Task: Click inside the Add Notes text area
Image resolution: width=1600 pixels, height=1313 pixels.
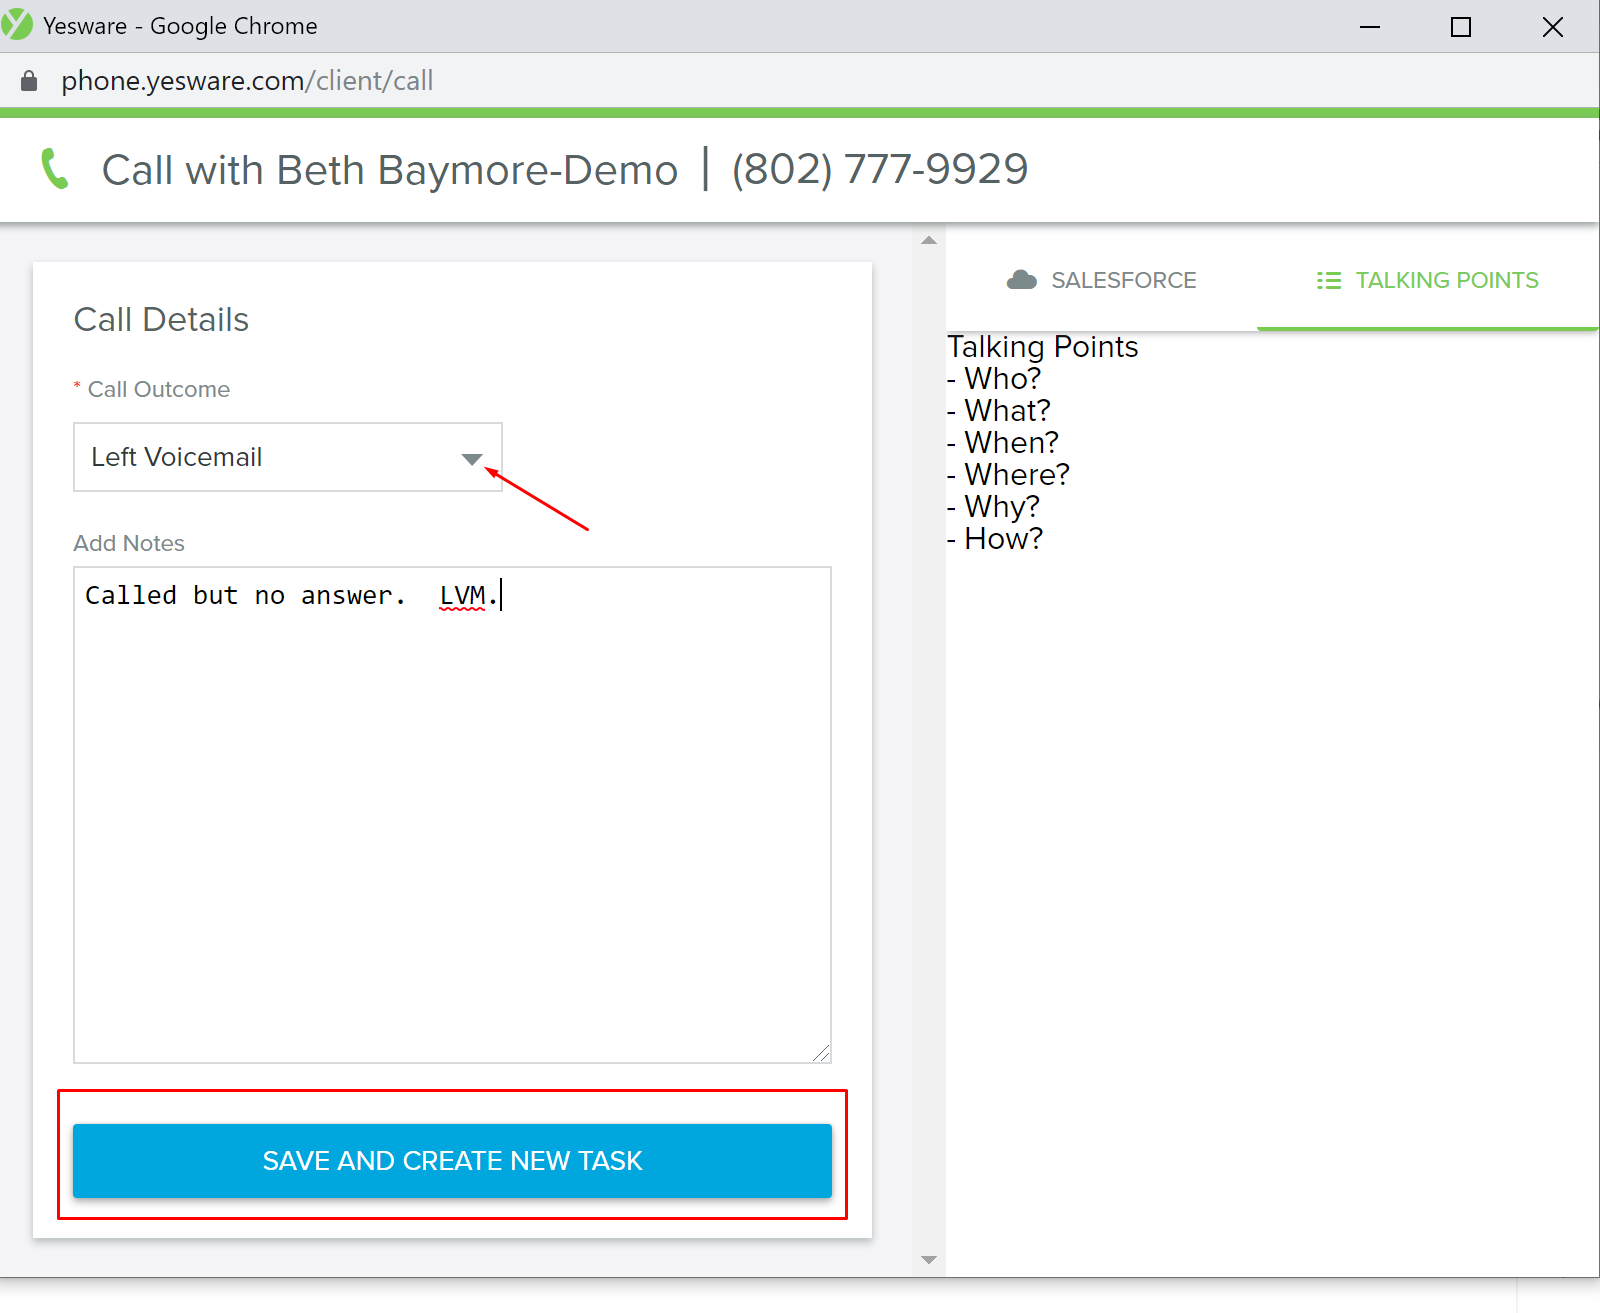Action: pyautogui.click(x=452, y=815)
